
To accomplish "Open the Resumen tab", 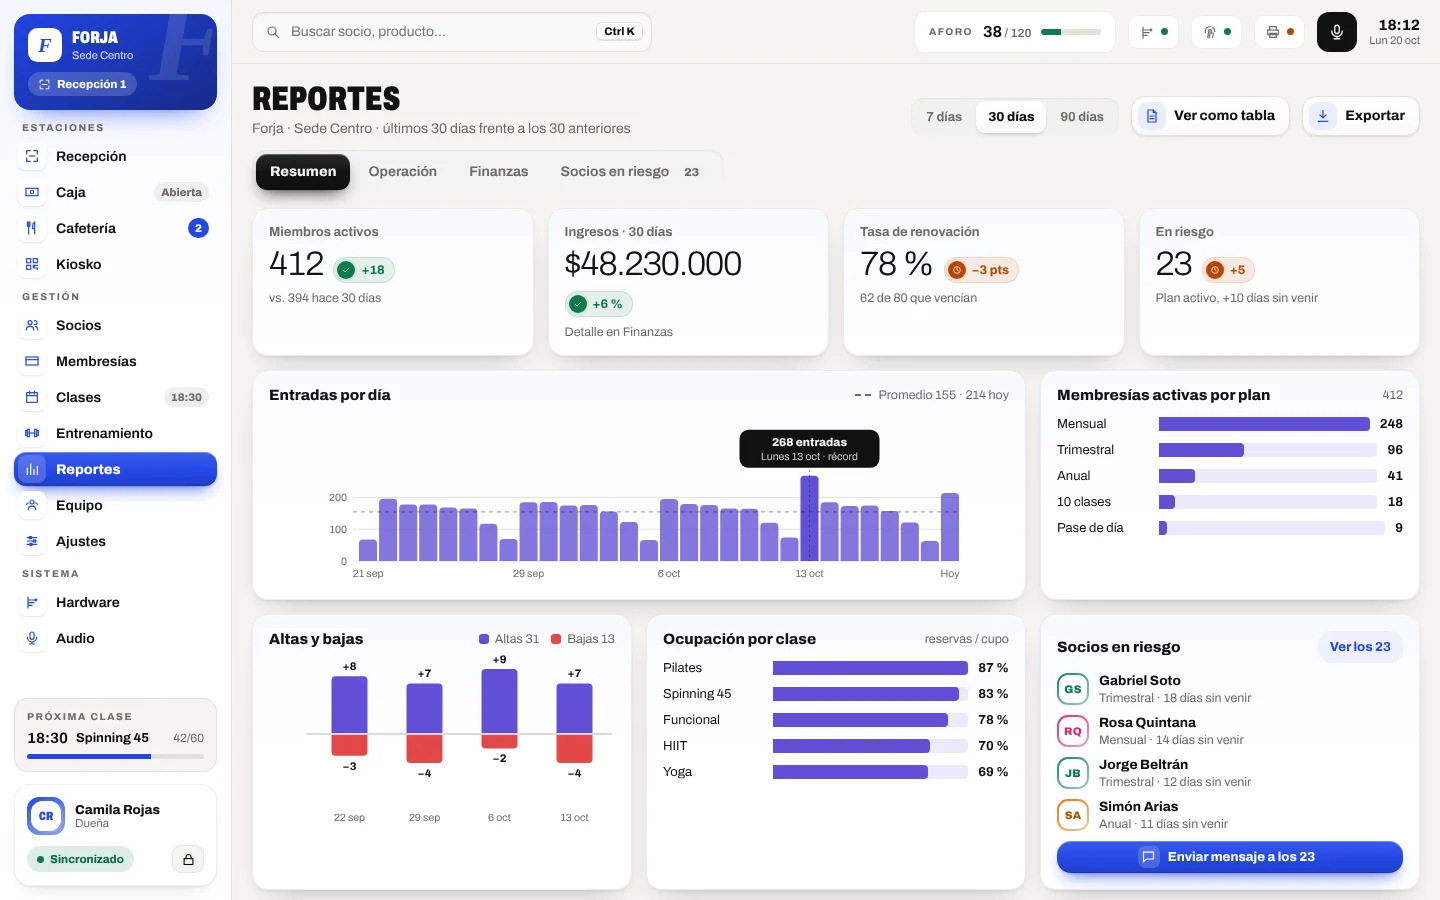I will [x=303, y=172].
